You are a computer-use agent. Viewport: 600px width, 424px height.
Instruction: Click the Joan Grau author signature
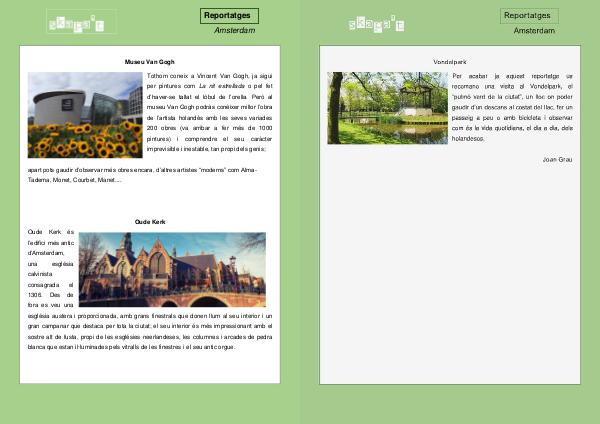pyautogui.click(x=557, y=159)
